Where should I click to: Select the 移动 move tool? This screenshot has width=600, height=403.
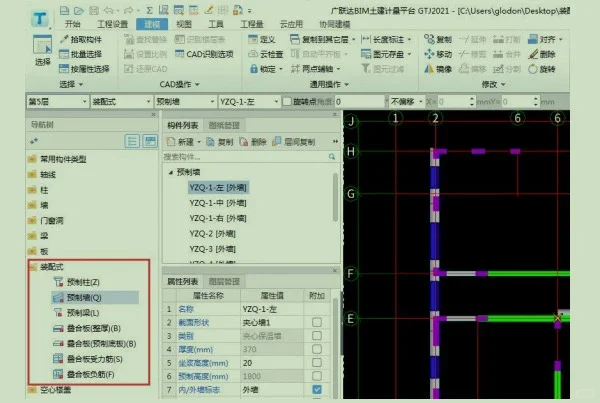tap(438, 54)
